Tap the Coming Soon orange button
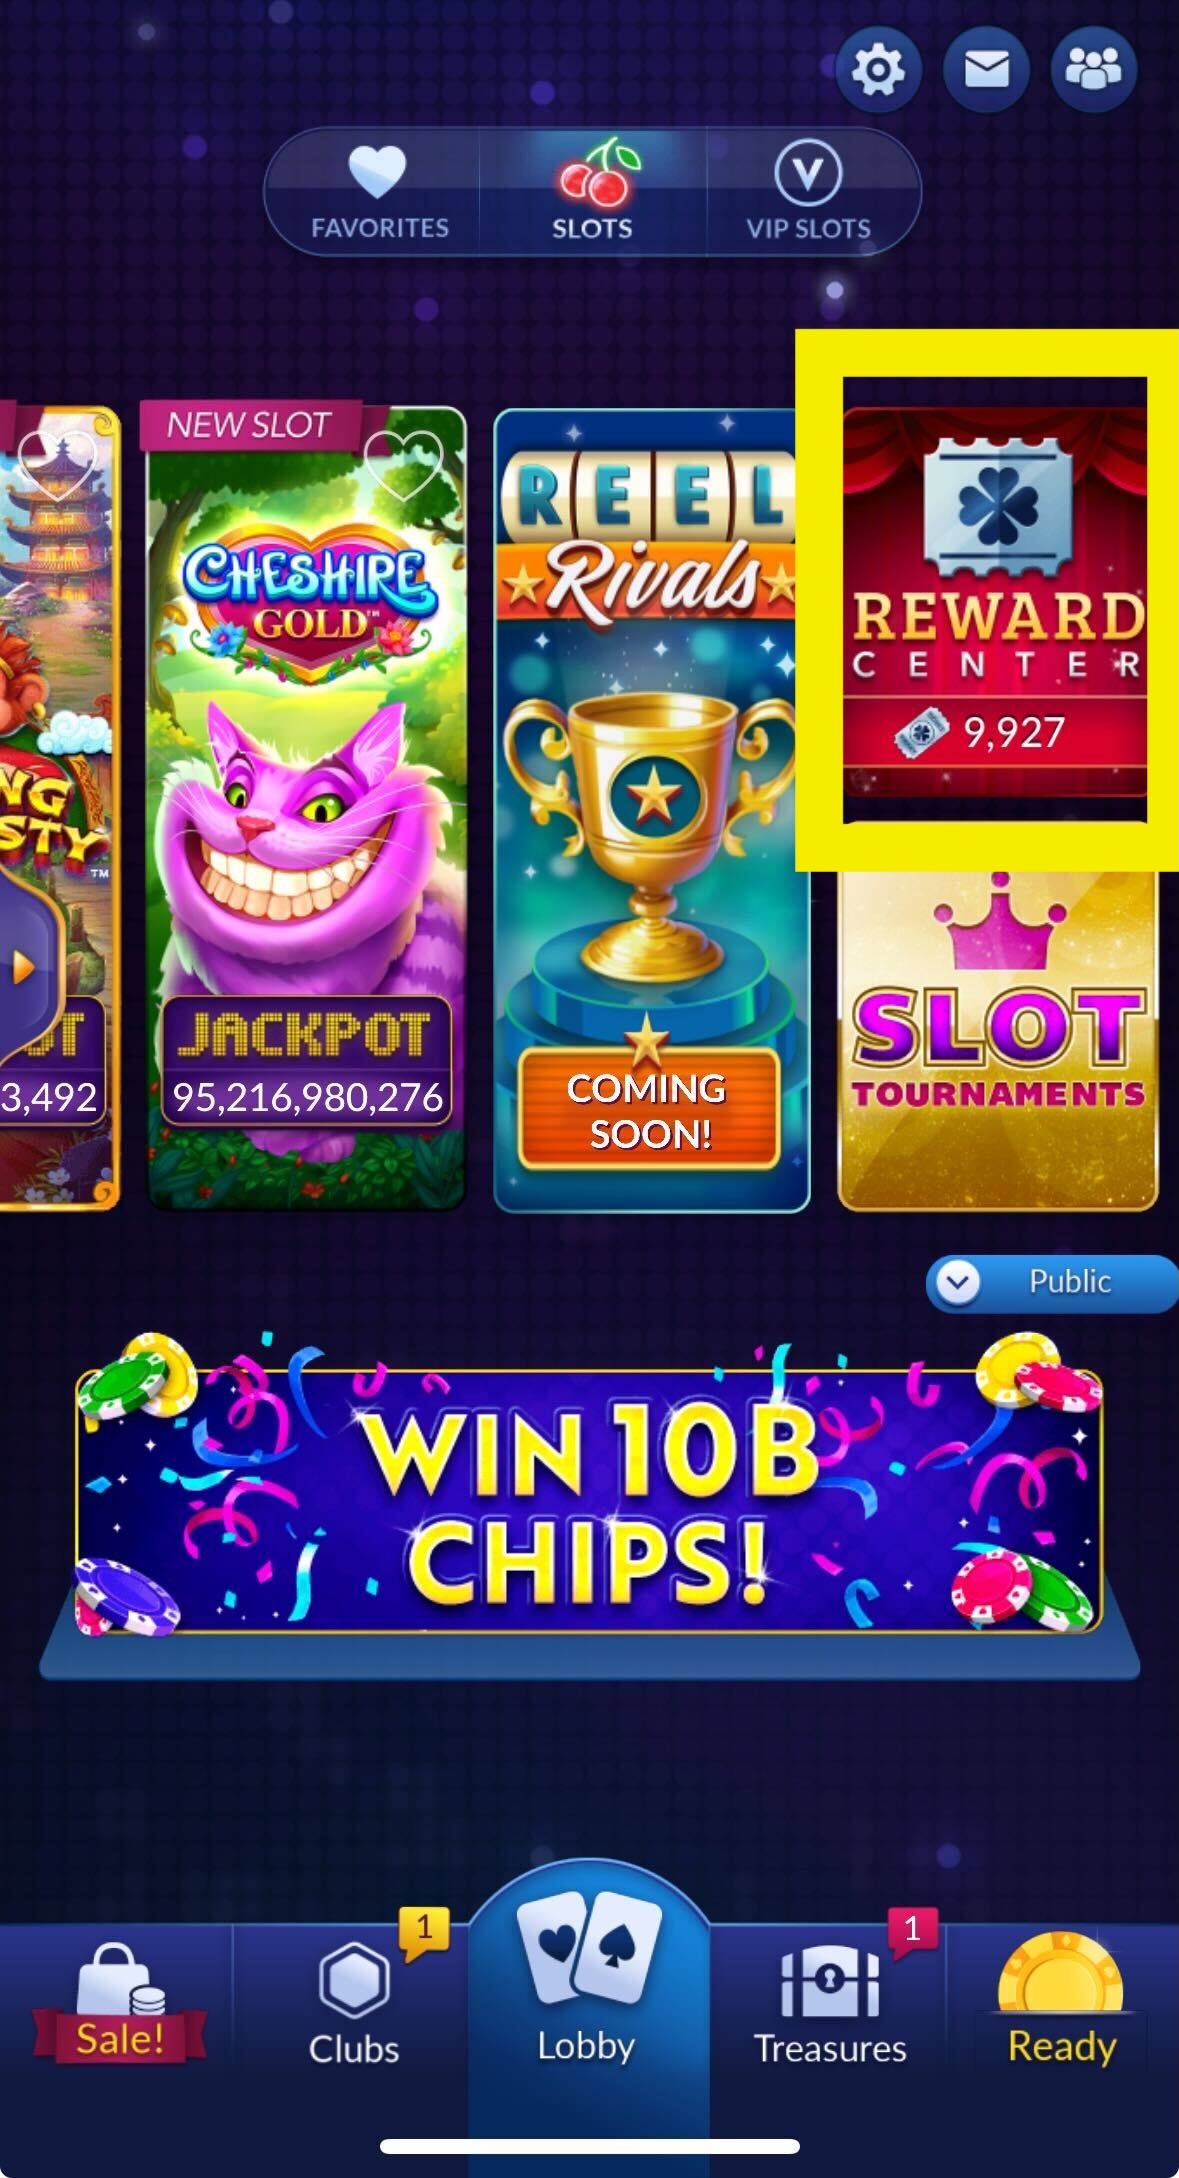Viewport: 1179px width, 2178px height. [648, 1110]
